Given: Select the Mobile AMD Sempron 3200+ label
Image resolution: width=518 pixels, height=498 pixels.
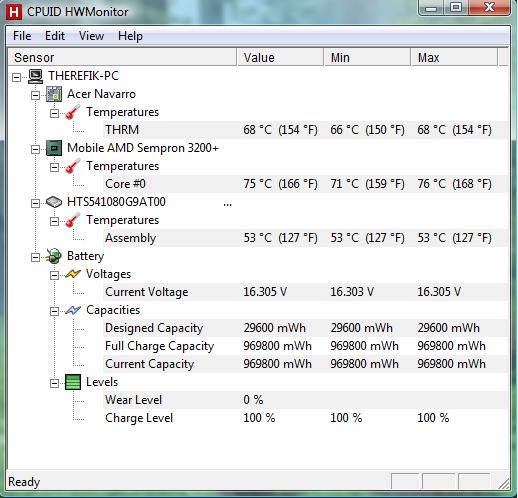Looking at the screenshot, I should pos(143,148).
